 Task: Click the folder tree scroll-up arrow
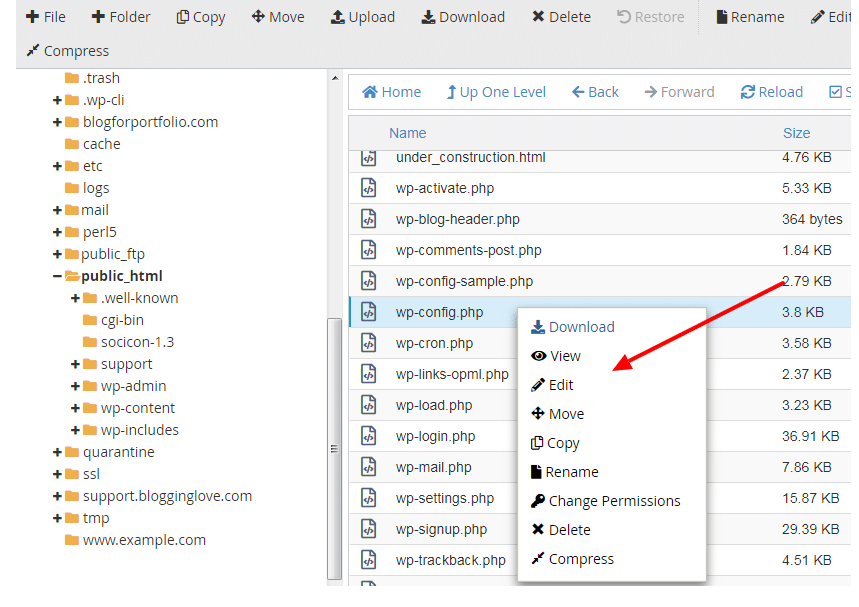335,78
